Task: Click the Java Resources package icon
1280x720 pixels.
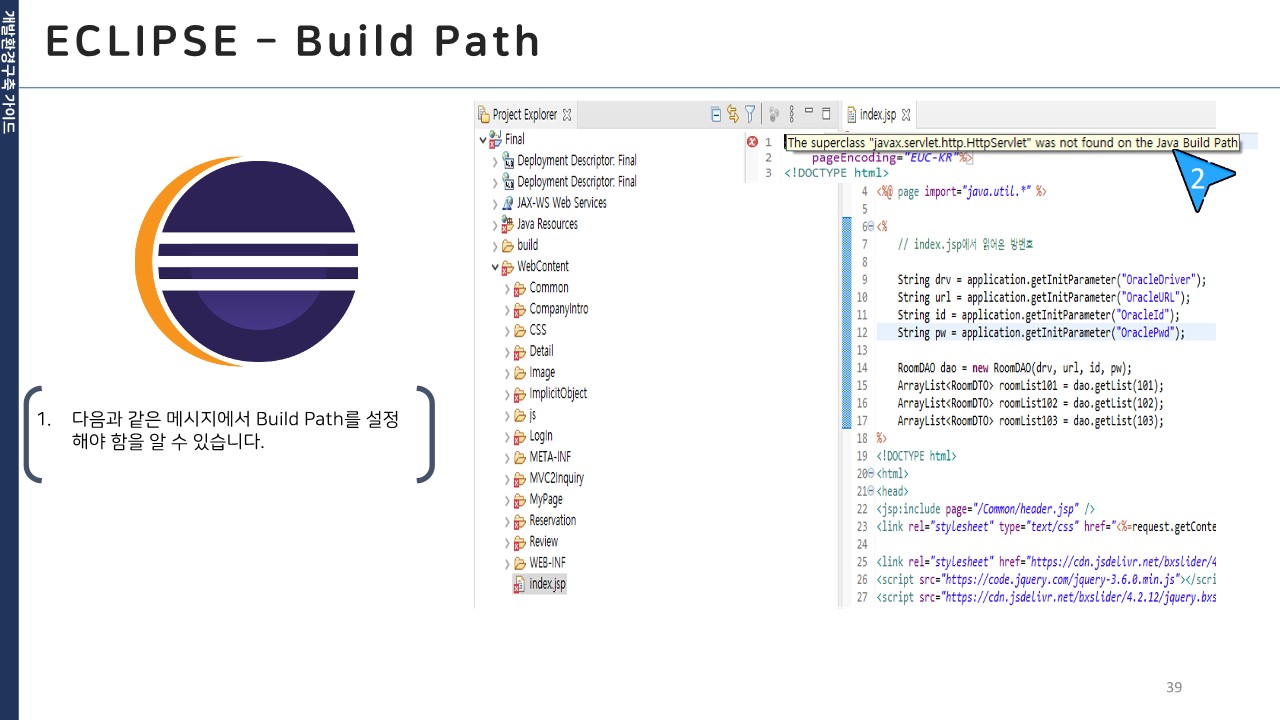Action: 508,224
